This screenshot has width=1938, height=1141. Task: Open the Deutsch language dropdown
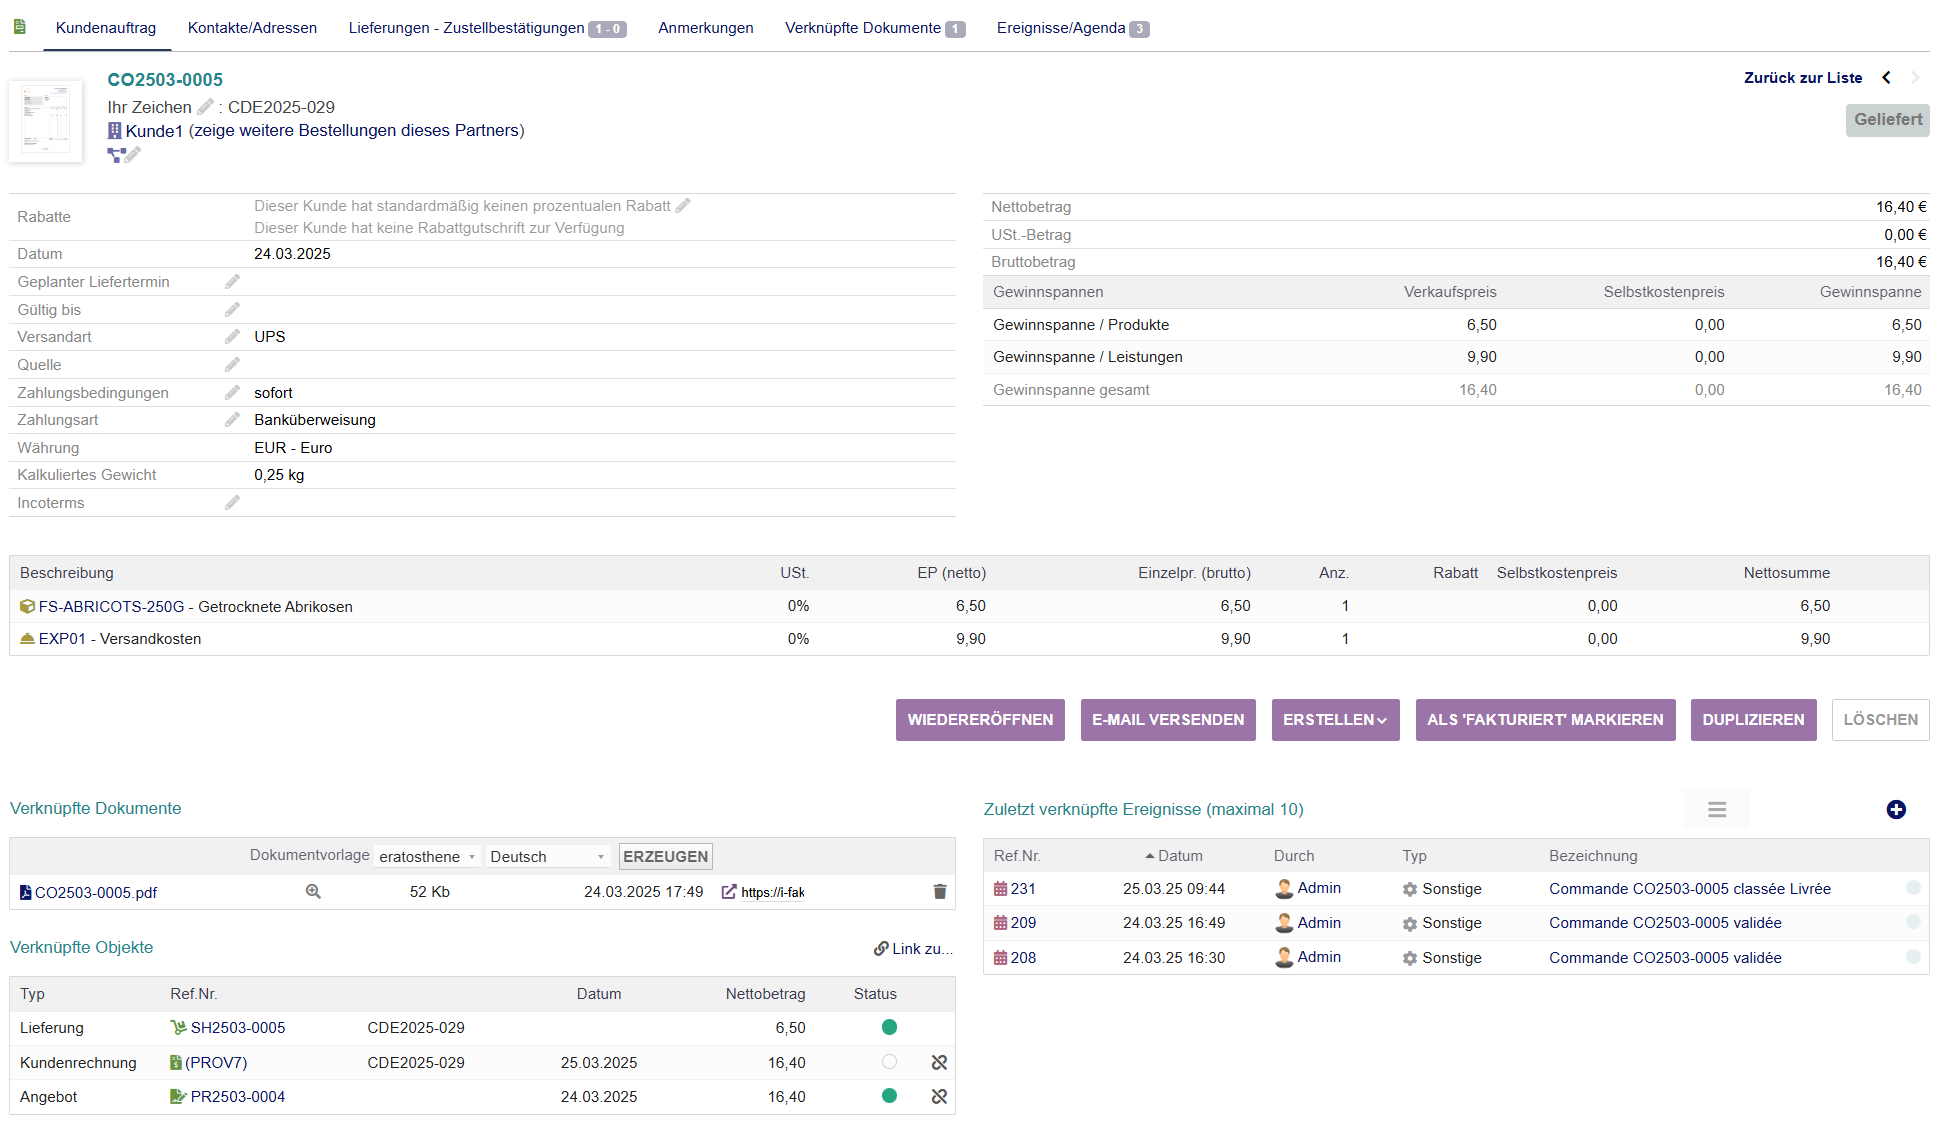547,857
